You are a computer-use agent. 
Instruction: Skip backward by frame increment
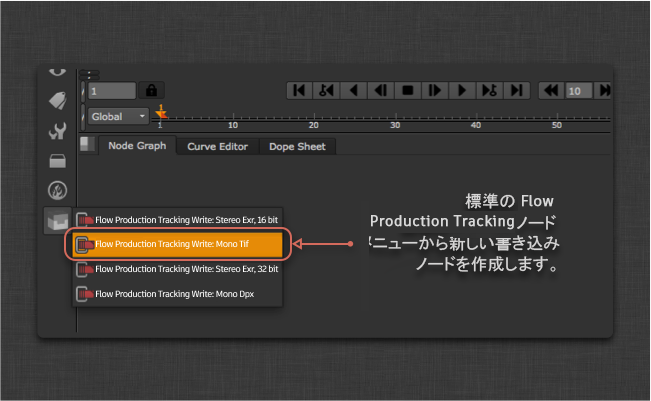pyautogui.click(x=551, y=90)
